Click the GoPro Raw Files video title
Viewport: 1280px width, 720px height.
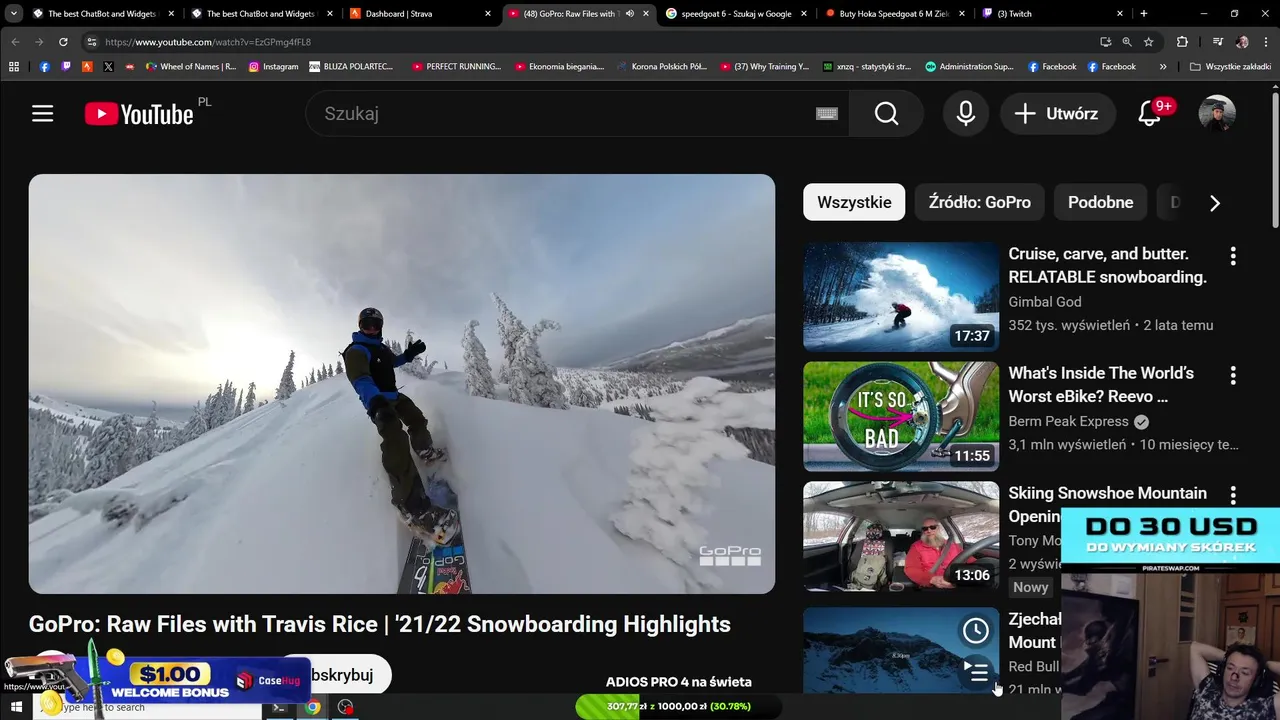380,624
